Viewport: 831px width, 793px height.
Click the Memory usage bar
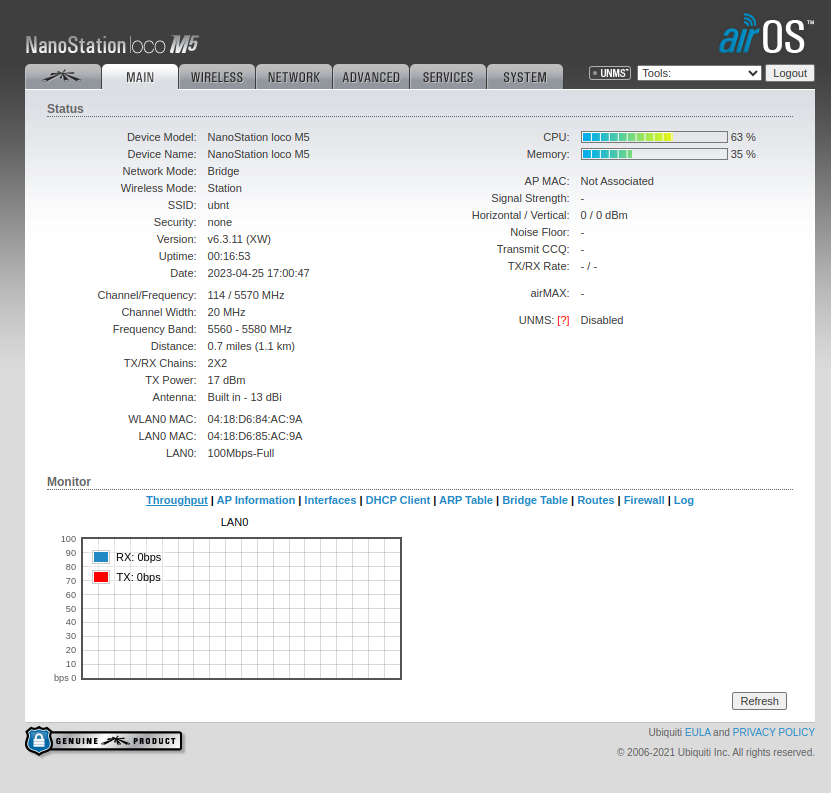654,154
